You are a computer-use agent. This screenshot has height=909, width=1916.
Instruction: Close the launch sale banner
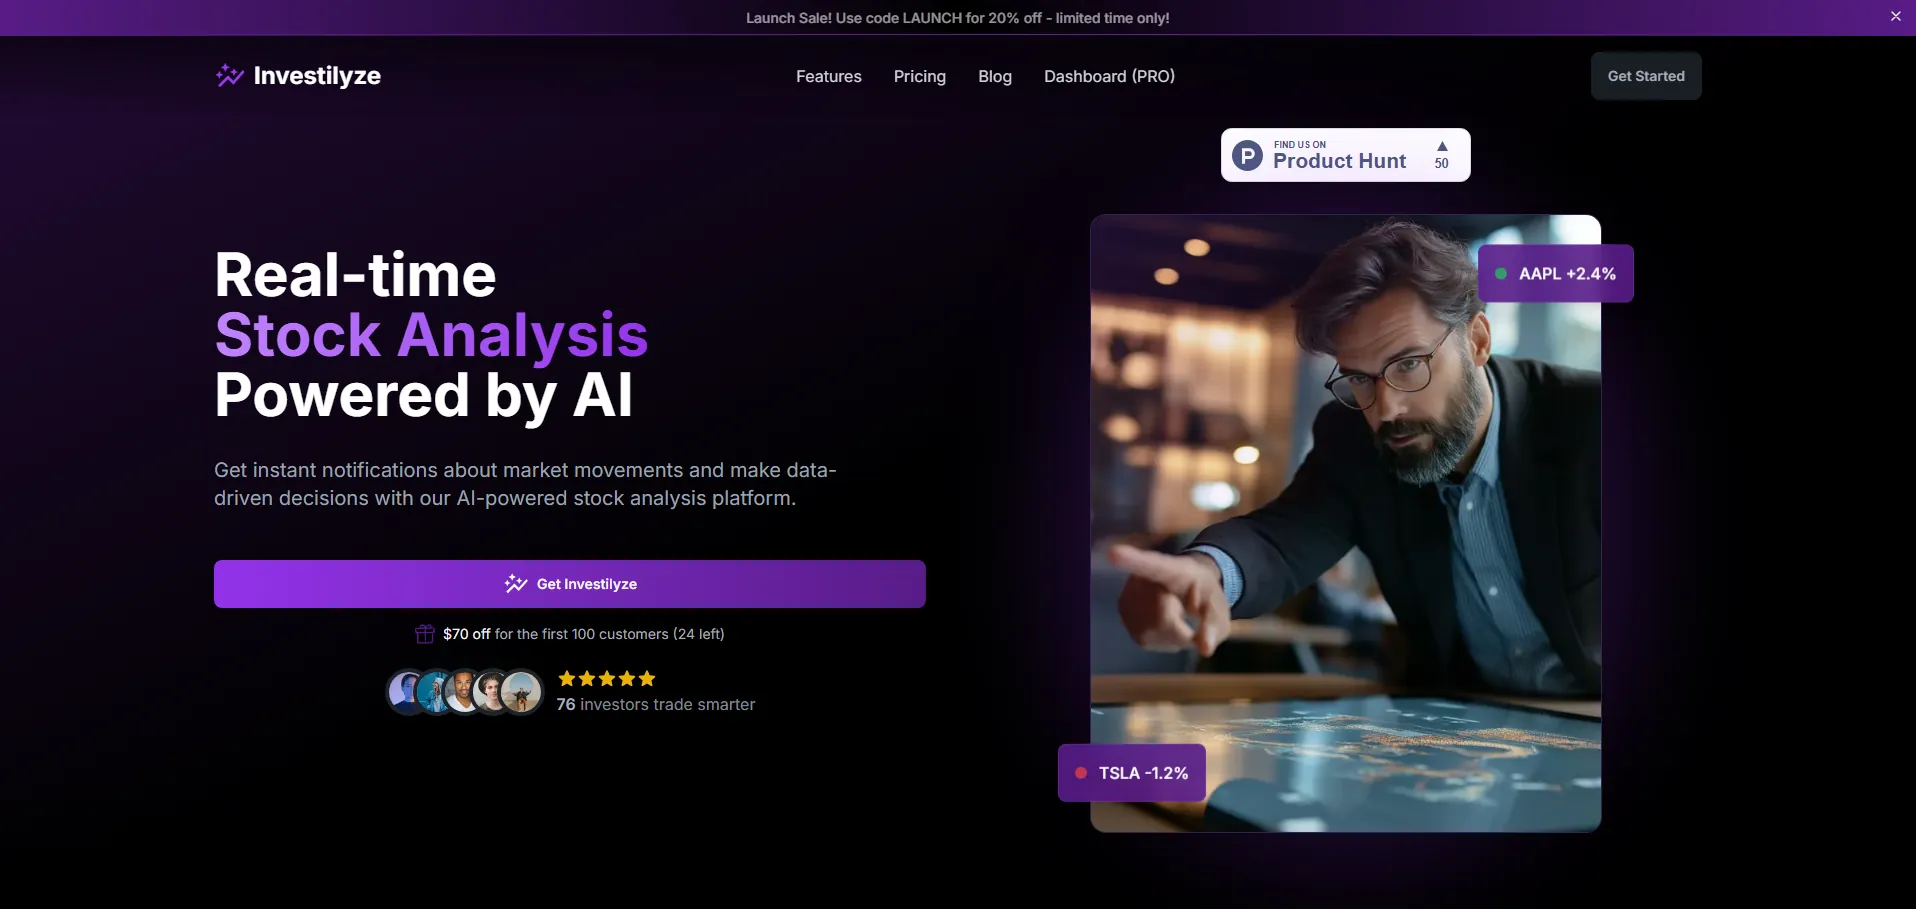click(1895, 16)
